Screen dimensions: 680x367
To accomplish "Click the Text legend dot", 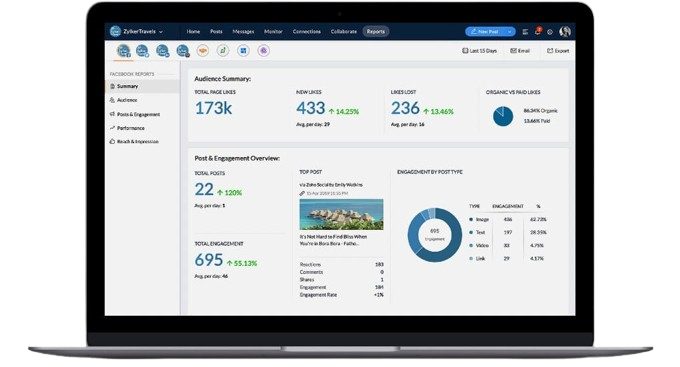I will (471, 233).
